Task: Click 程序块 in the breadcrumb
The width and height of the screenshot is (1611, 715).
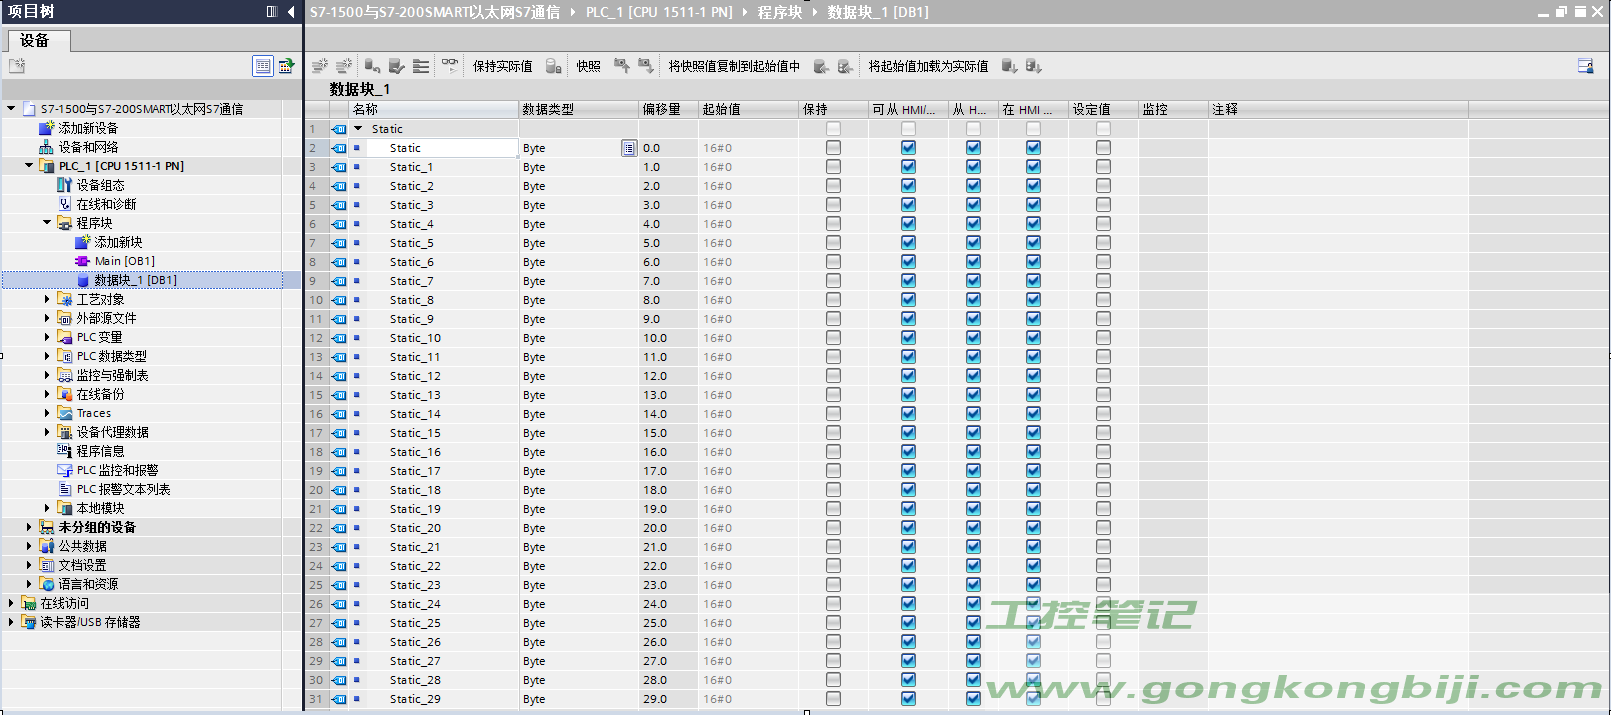Action: (780, 12)
